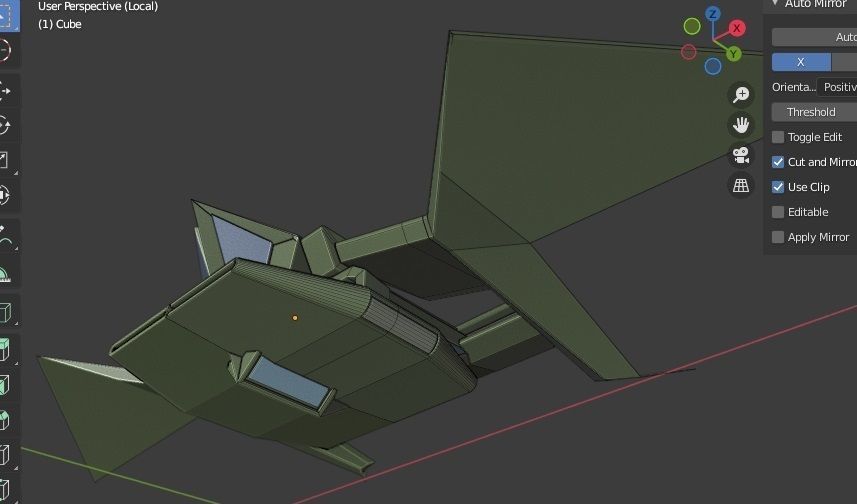Image resolution: width=857 pixels, height=504 pixels.
Task: Enable the Editable checkbox
Action: point(778,212)
